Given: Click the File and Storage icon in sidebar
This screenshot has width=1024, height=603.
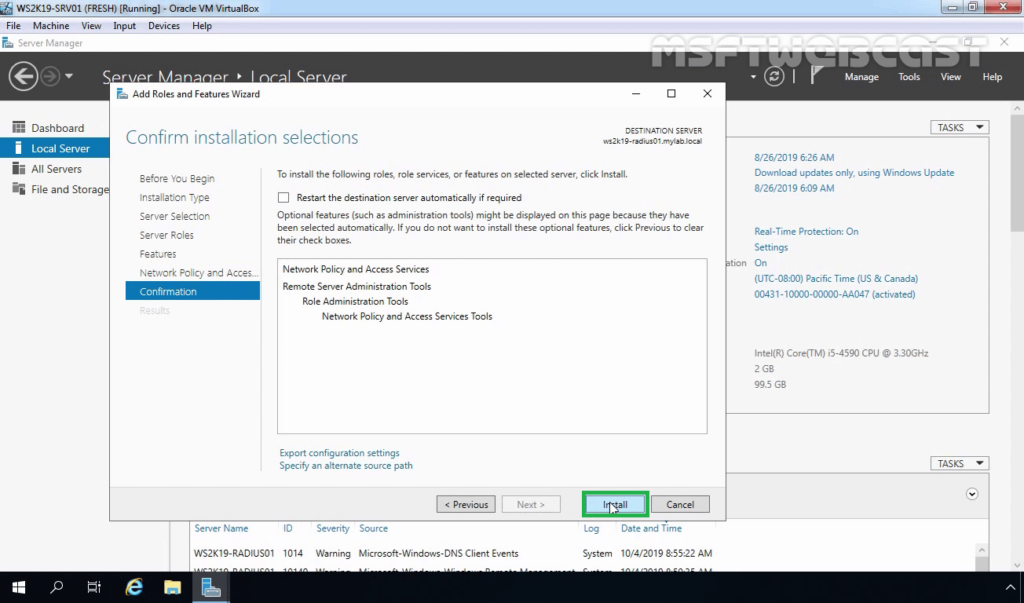Looking at the screenshot, I should [18, 189].
